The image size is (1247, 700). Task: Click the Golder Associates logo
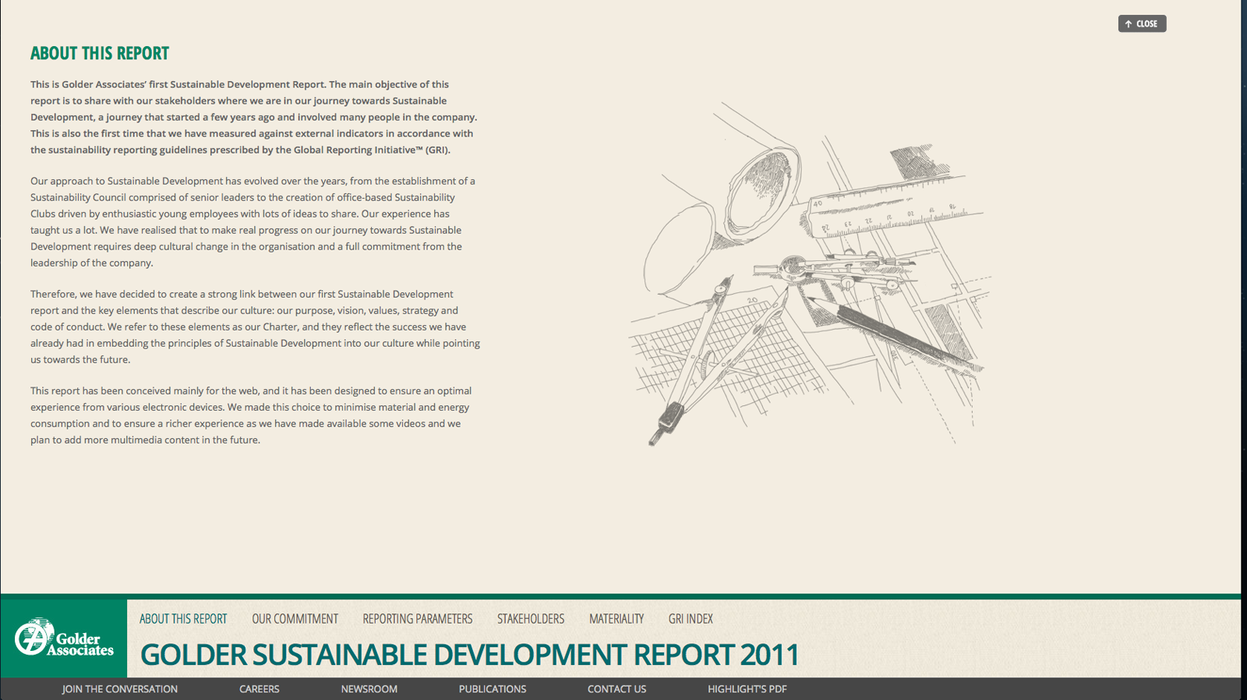point(64,638)
